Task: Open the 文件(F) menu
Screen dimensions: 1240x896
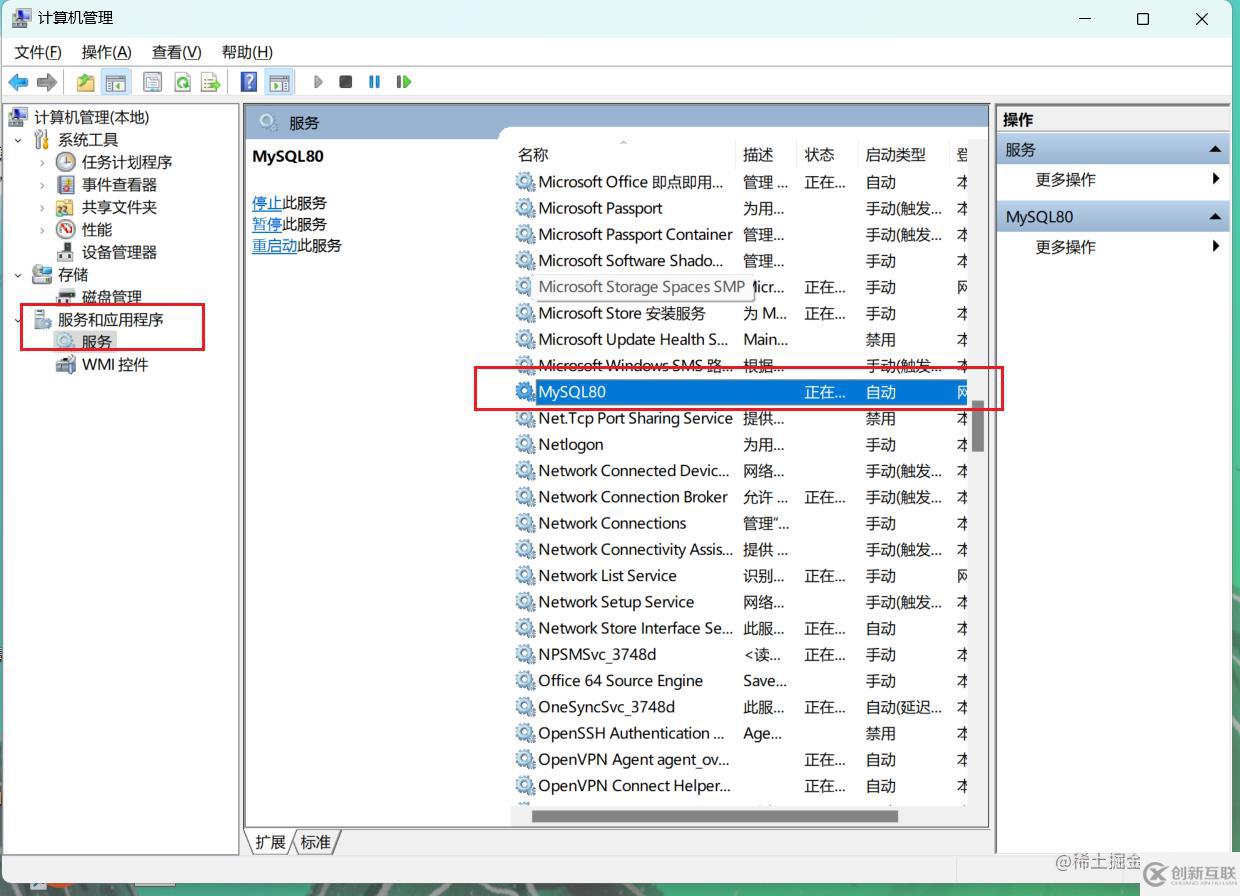Action: (x=38, y=52)
